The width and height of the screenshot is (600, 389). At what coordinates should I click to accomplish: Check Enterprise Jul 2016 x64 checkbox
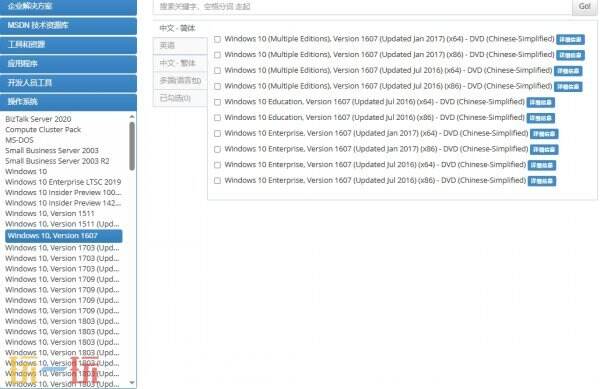[217, 165]
